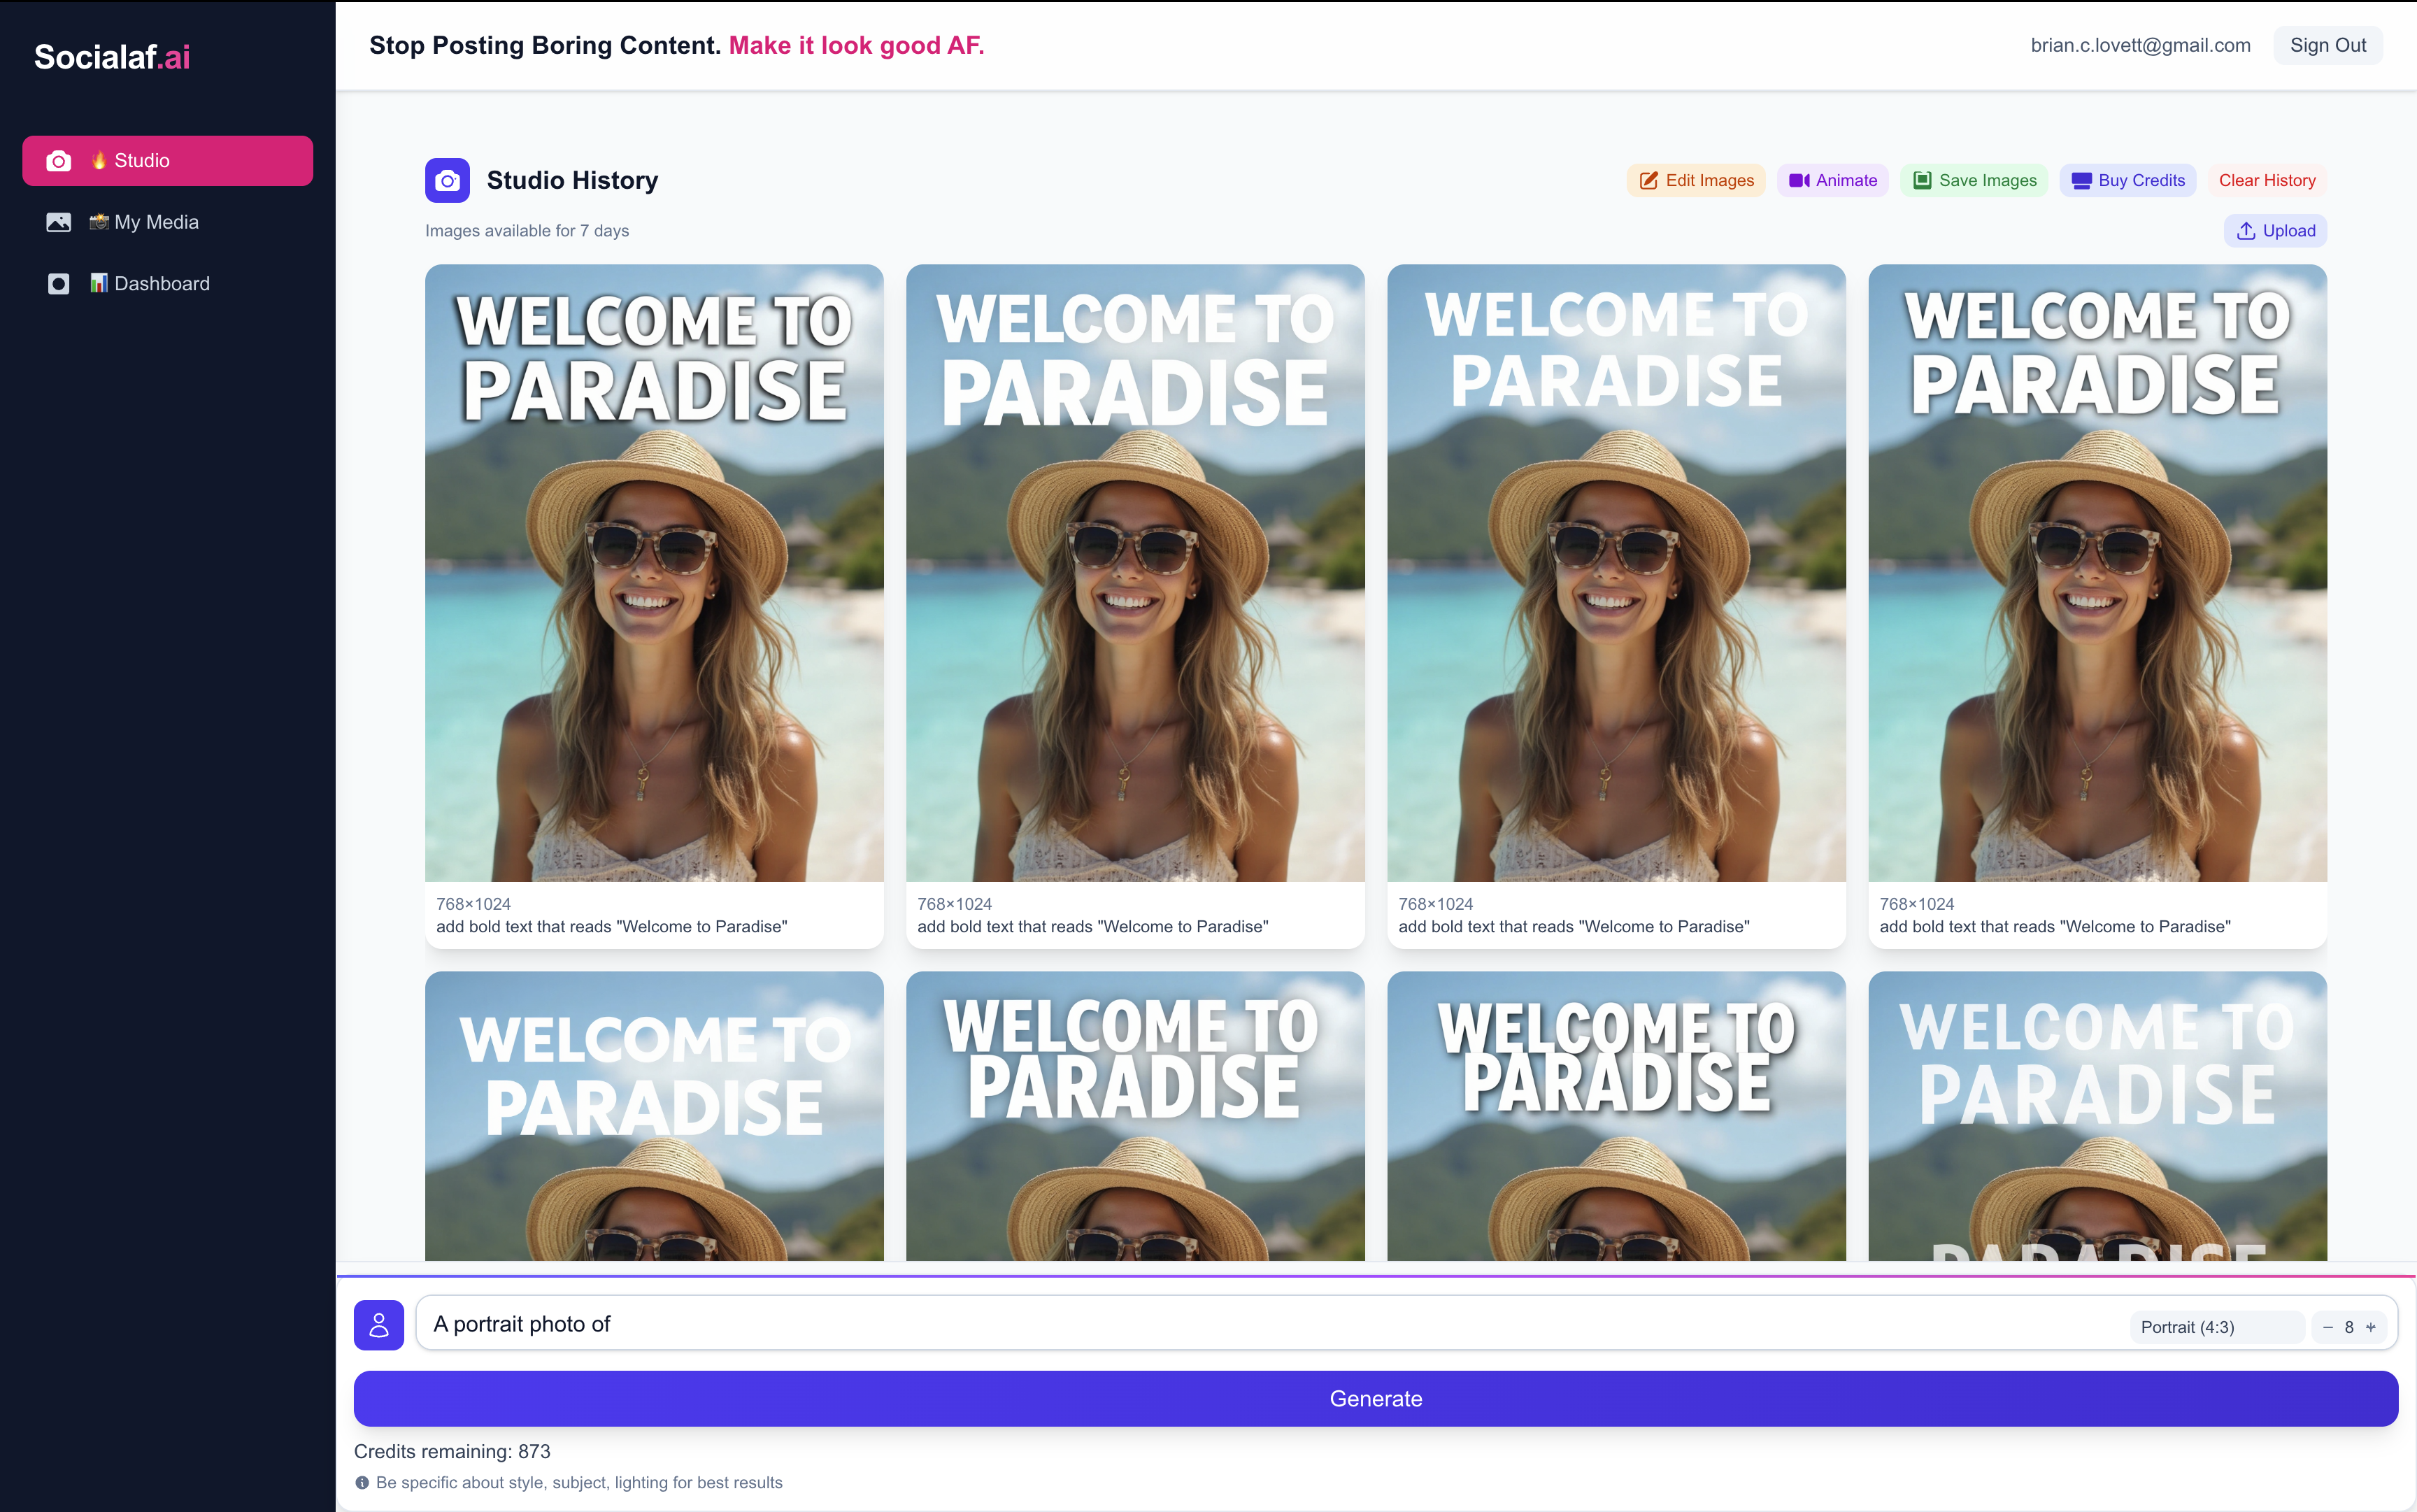
Task: Click the 'Make it look good AF.' tagline
Action: 857,45
